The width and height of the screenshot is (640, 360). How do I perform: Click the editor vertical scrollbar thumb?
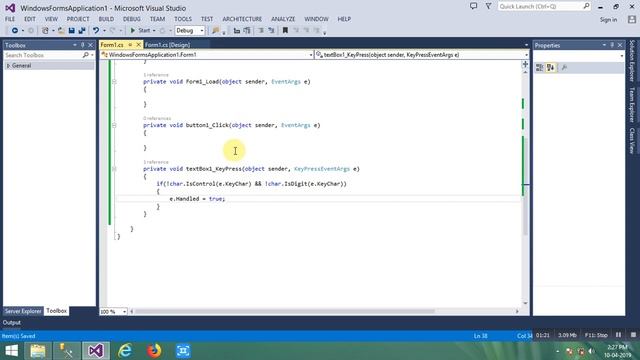(x=525, y=187)
